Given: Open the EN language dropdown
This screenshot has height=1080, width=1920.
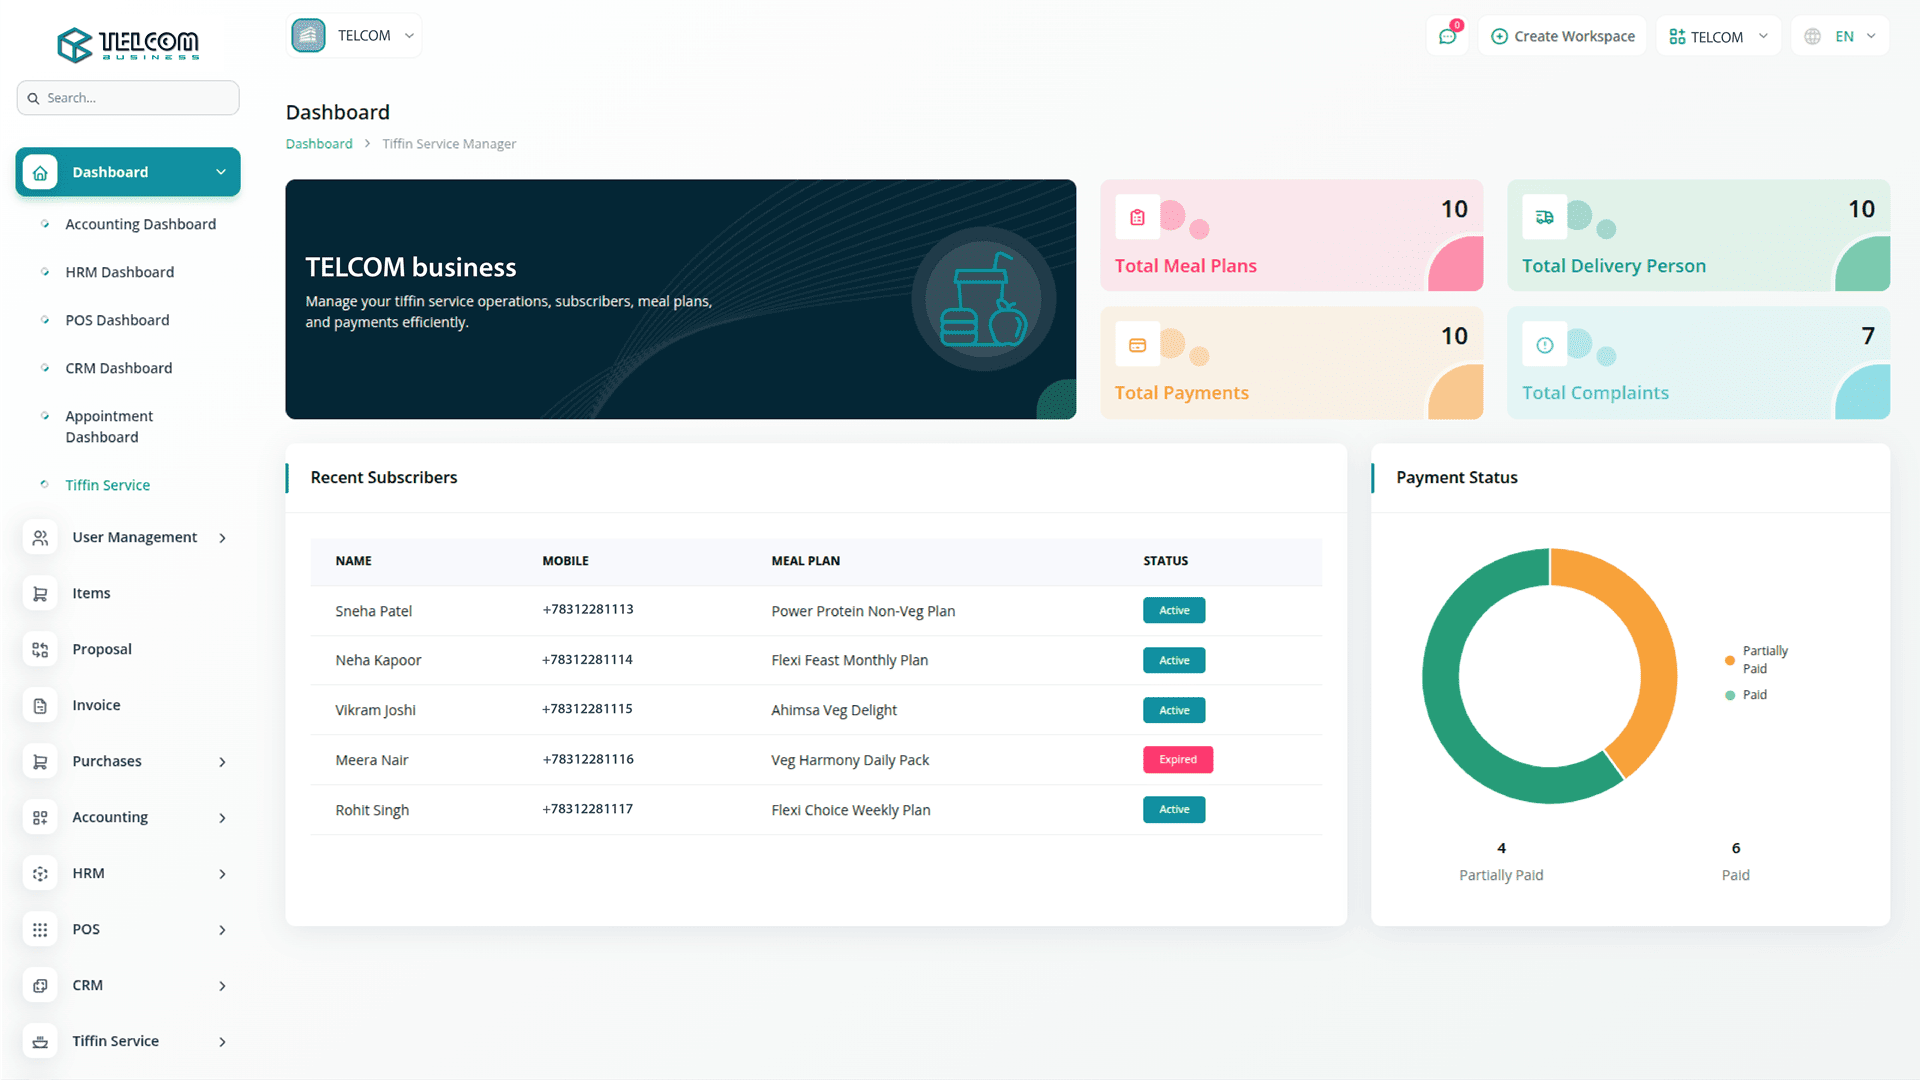Looking at the screenshot, I should coord(1841,37).
